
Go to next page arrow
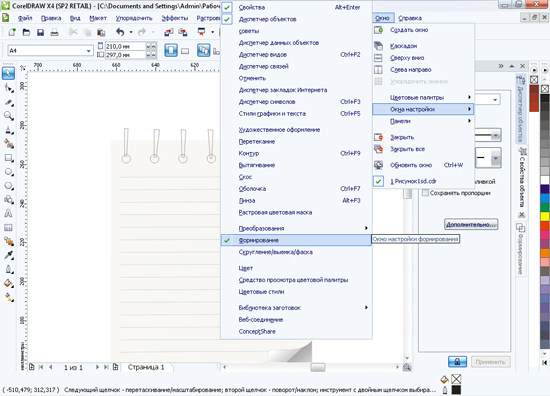97,367
